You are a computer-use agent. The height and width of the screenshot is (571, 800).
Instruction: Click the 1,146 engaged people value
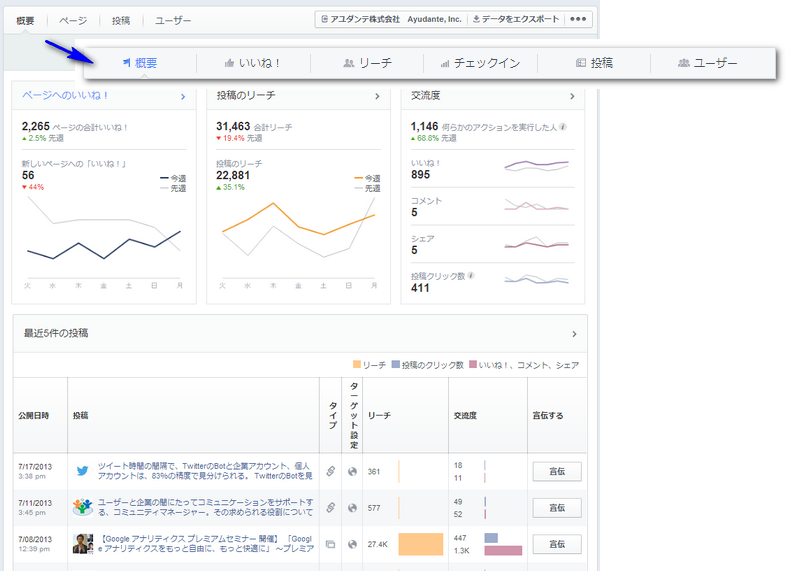(x=424, y=126)
